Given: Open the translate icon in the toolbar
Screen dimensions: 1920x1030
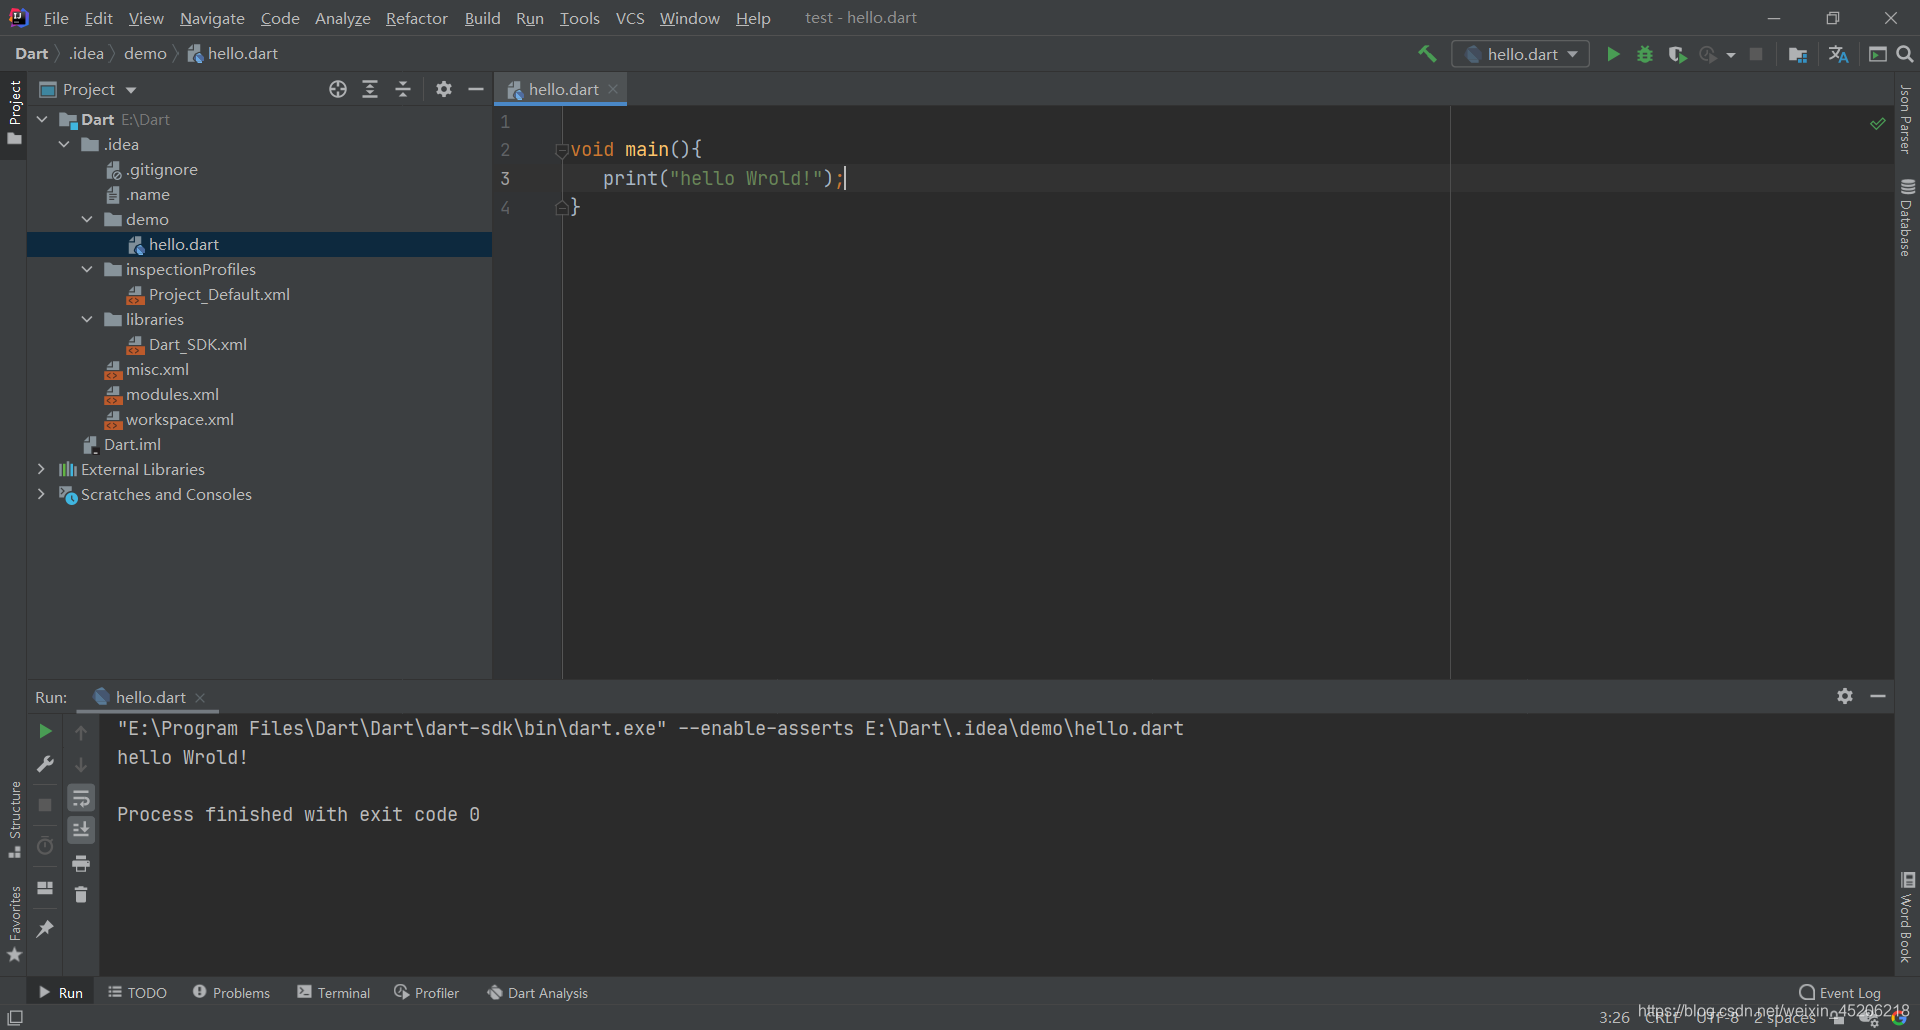Looking at the screenshot, I should click(1838, 54).
